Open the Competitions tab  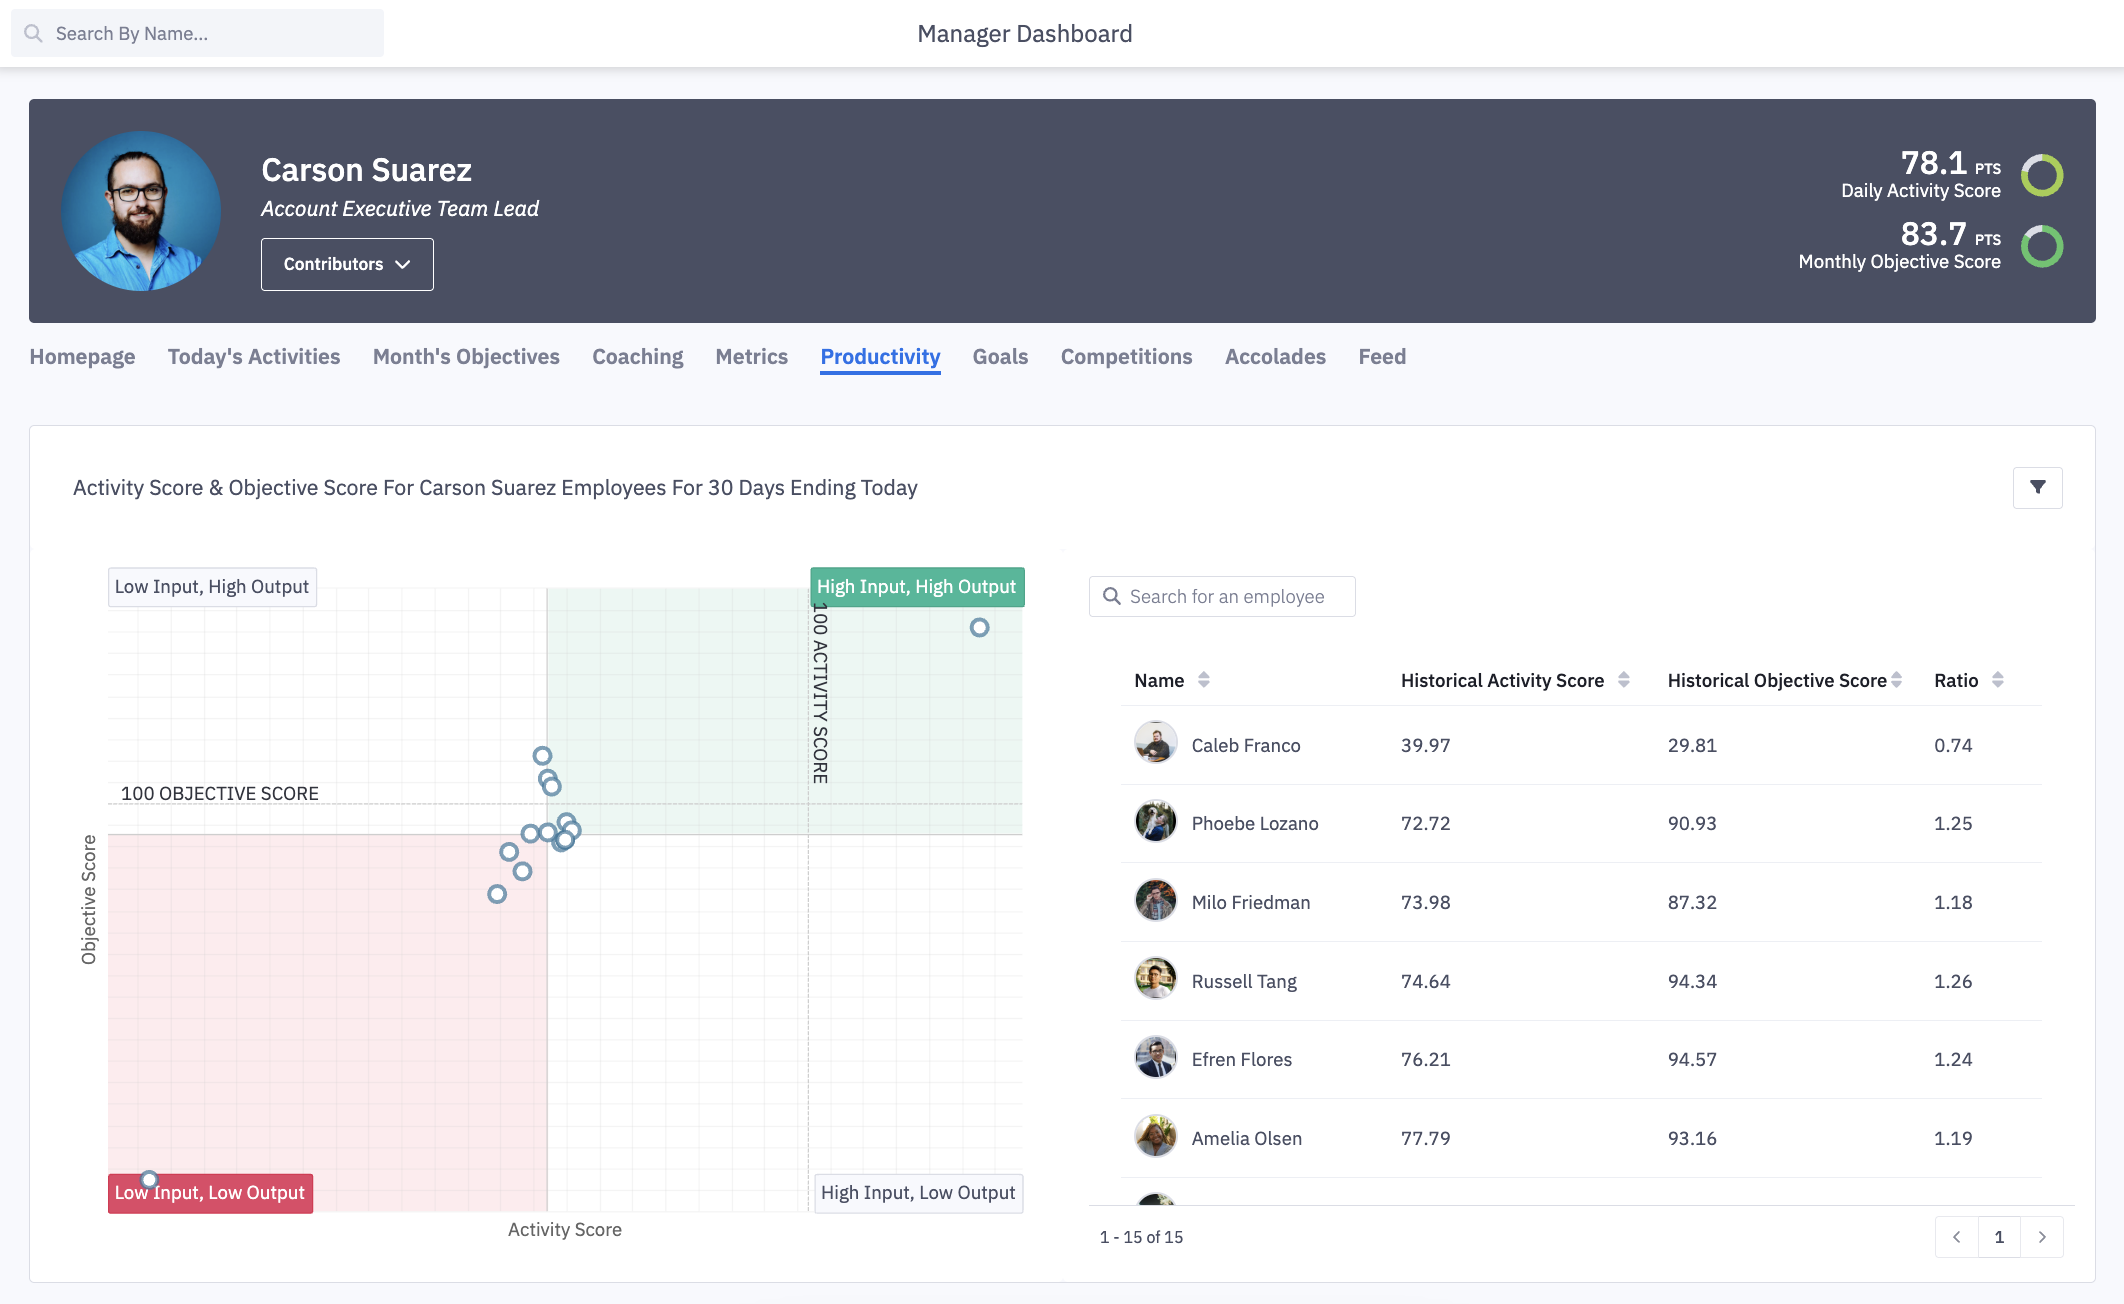tap(1126, 357)
